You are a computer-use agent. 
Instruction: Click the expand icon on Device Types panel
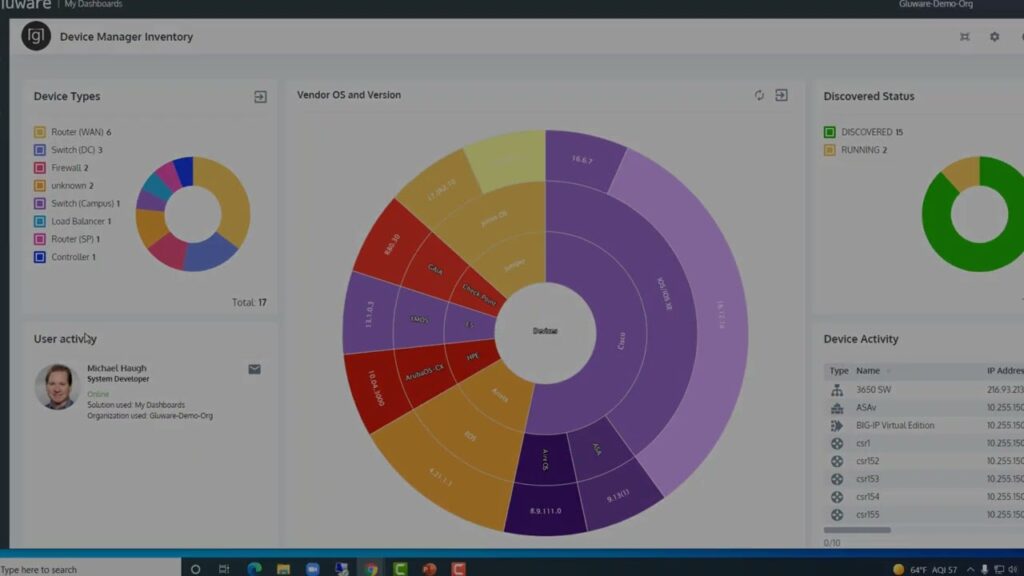point(261,96)
